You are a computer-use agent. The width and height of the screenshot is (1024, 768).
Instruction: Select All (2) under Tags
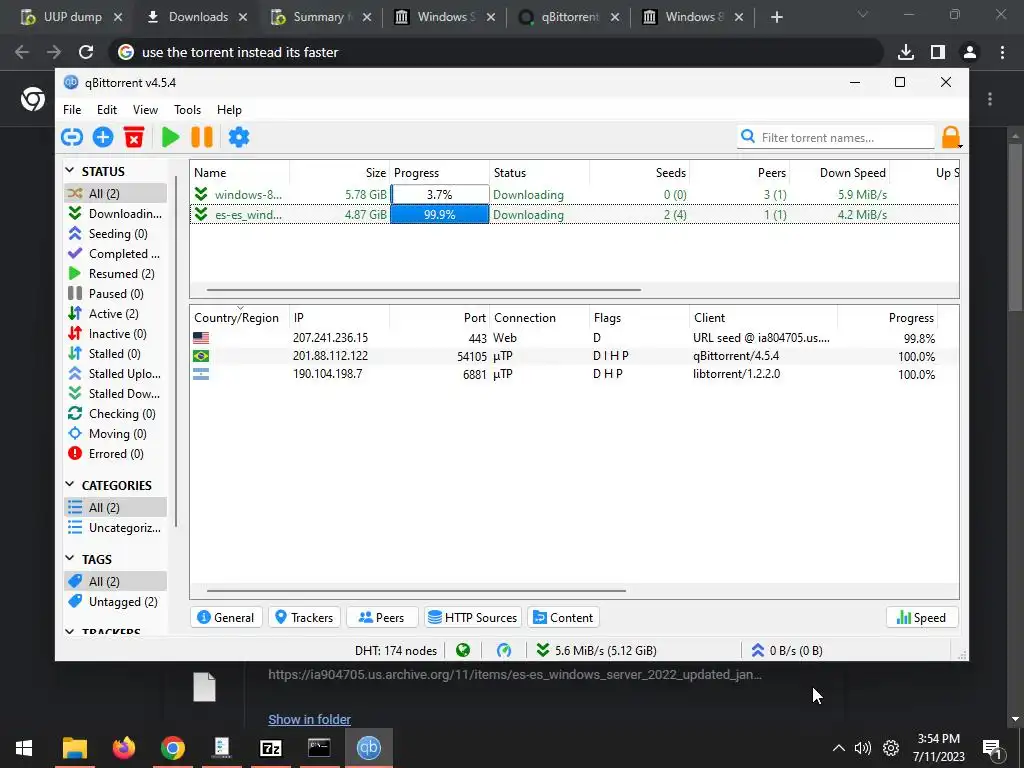[x=116, y=581]
